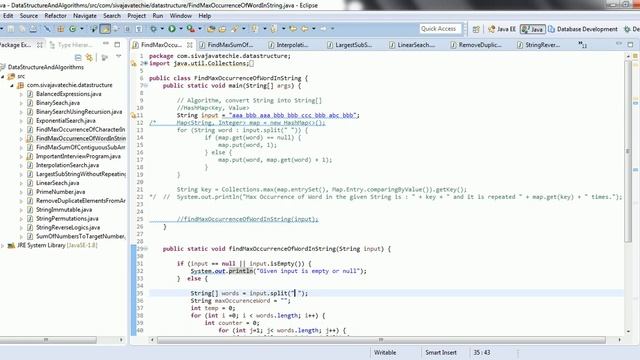Select PrimeNumber.java file

point(60,192)
